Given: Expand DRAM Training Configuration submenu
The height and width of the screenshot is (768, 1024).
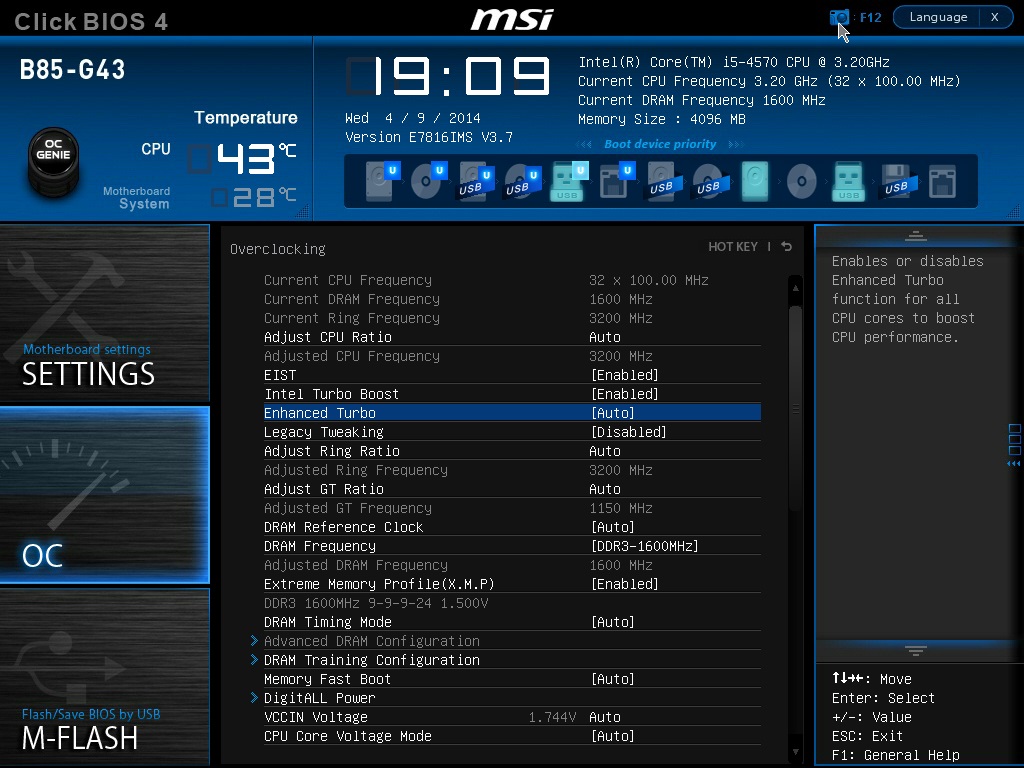Looking at the screenshot, I should (372, 660).
